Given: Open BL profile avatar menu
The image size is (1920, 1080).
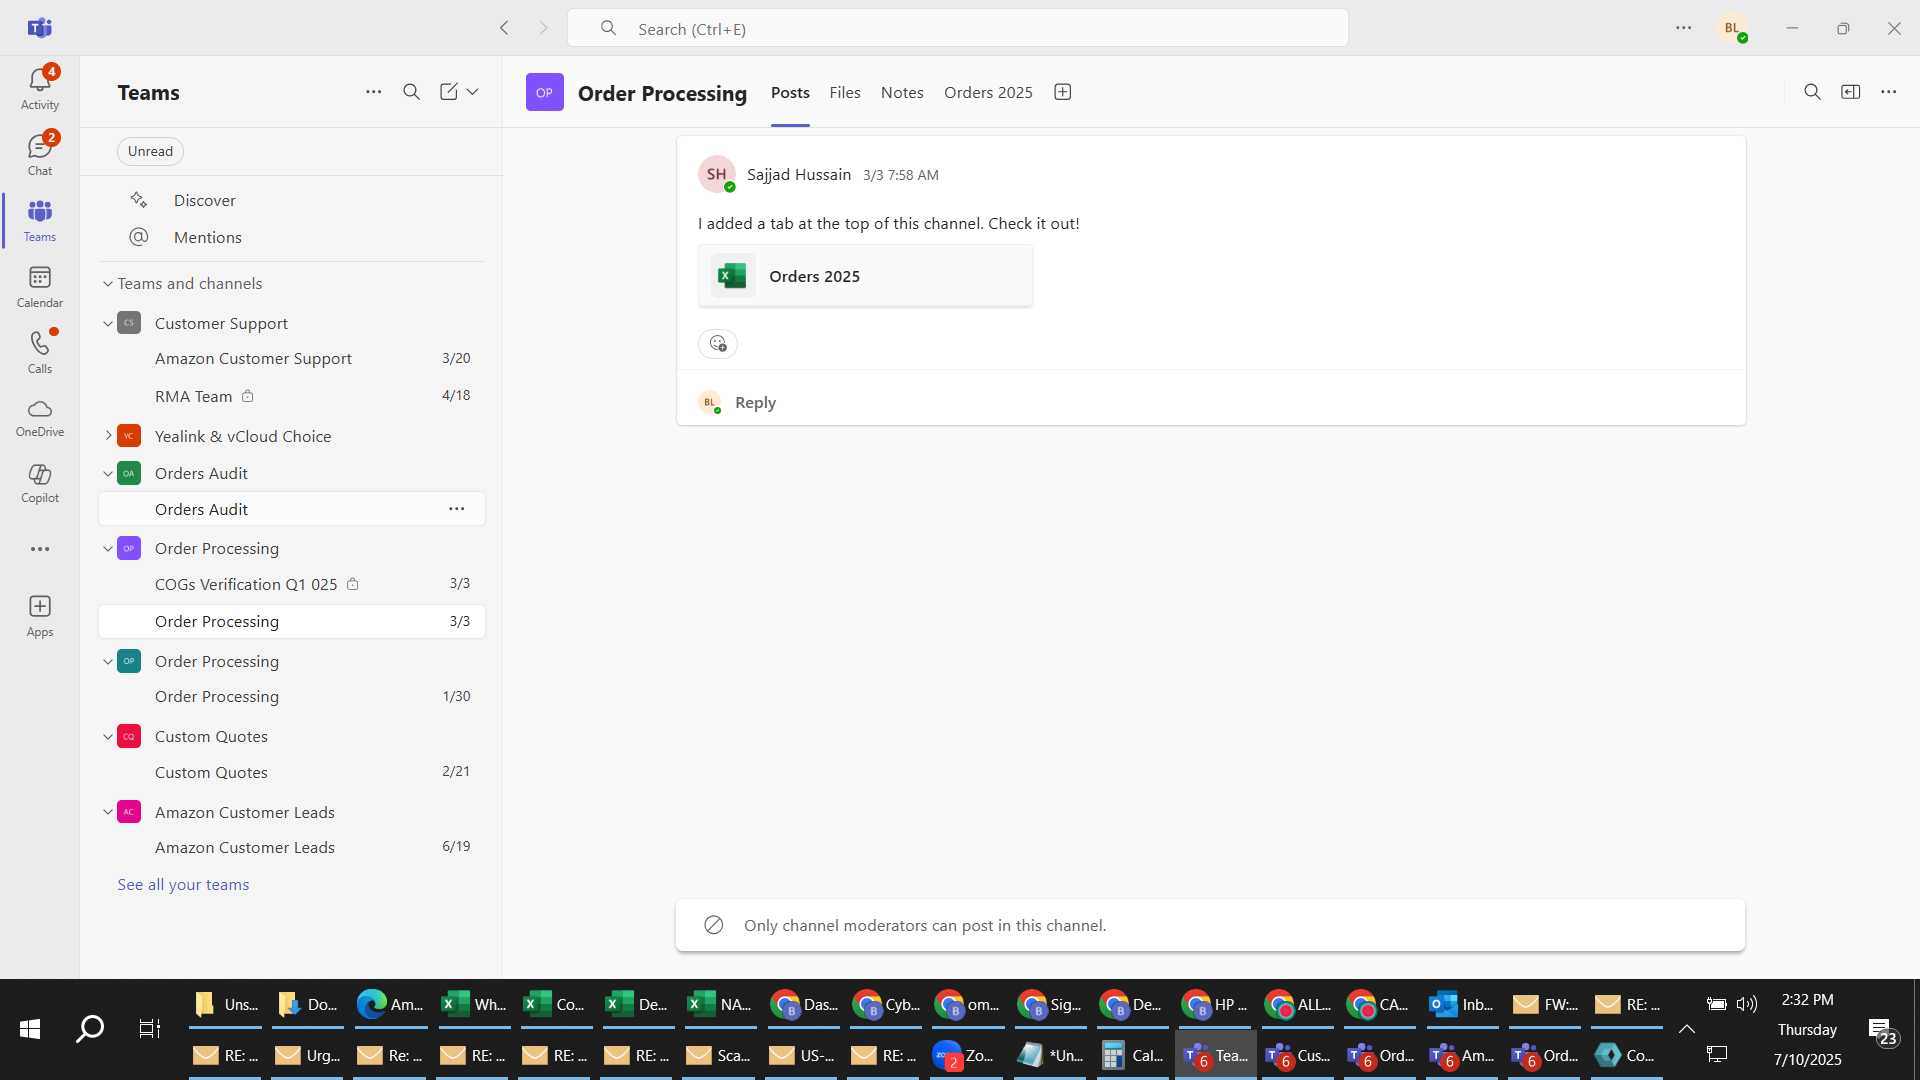Looking at the screenshot, I should pyautogui.click(x=1732, y=28).
